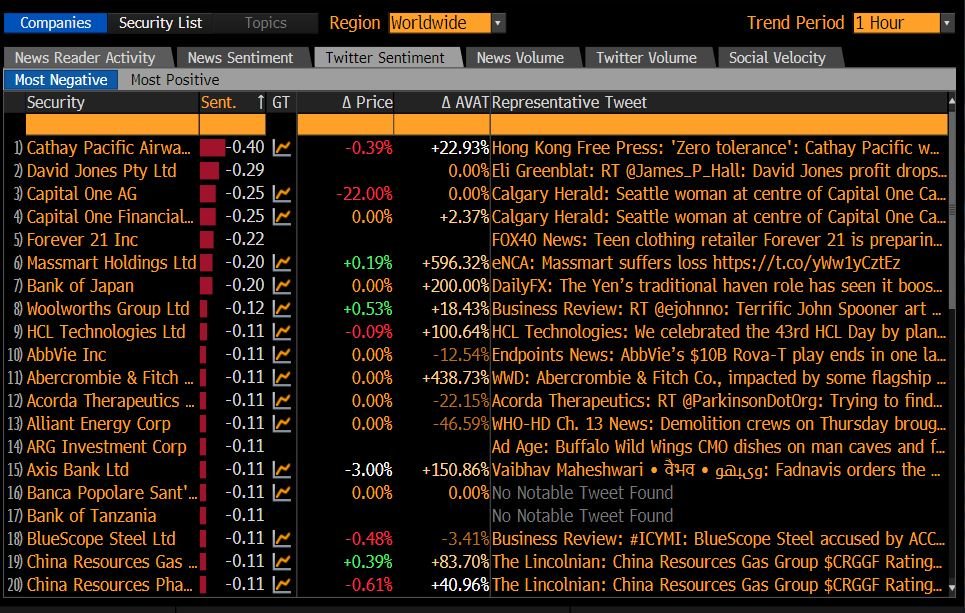Select the Most Positive view
Image resolution: width=965 pixels, height=613 pixels.
[175, 80]
